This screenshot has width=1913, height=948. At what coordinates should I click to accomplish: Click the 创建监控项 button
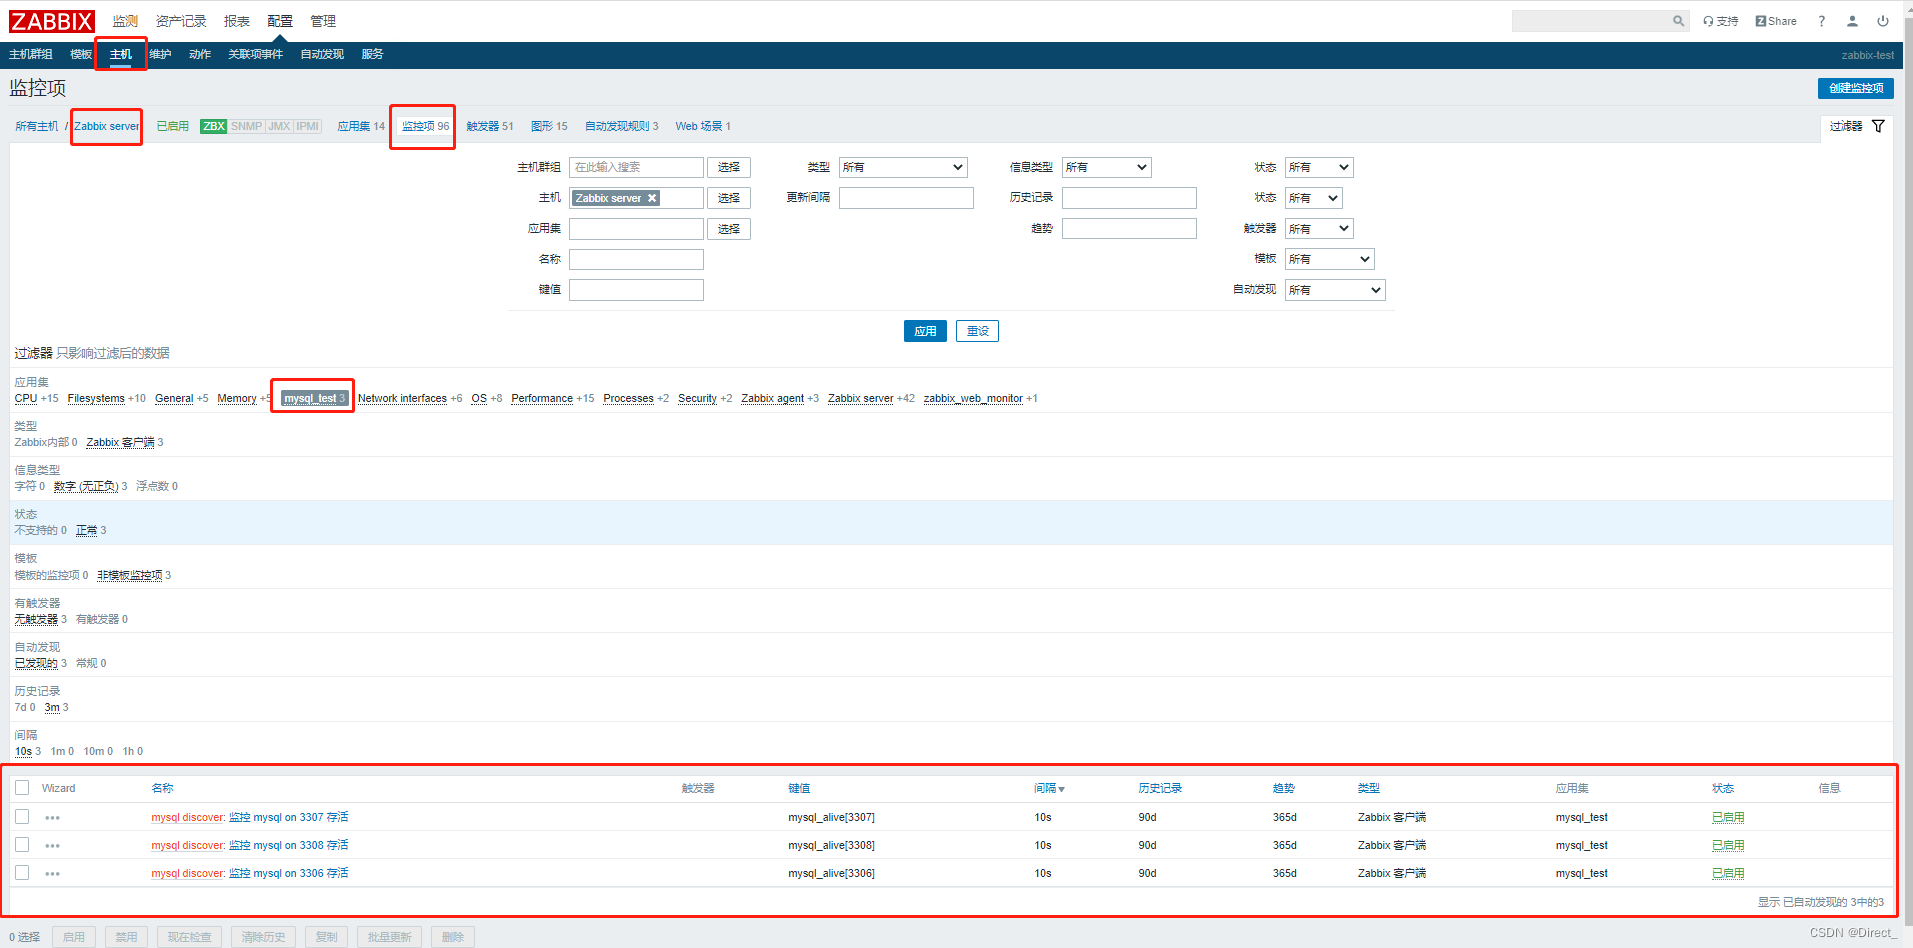point(1856,88)
